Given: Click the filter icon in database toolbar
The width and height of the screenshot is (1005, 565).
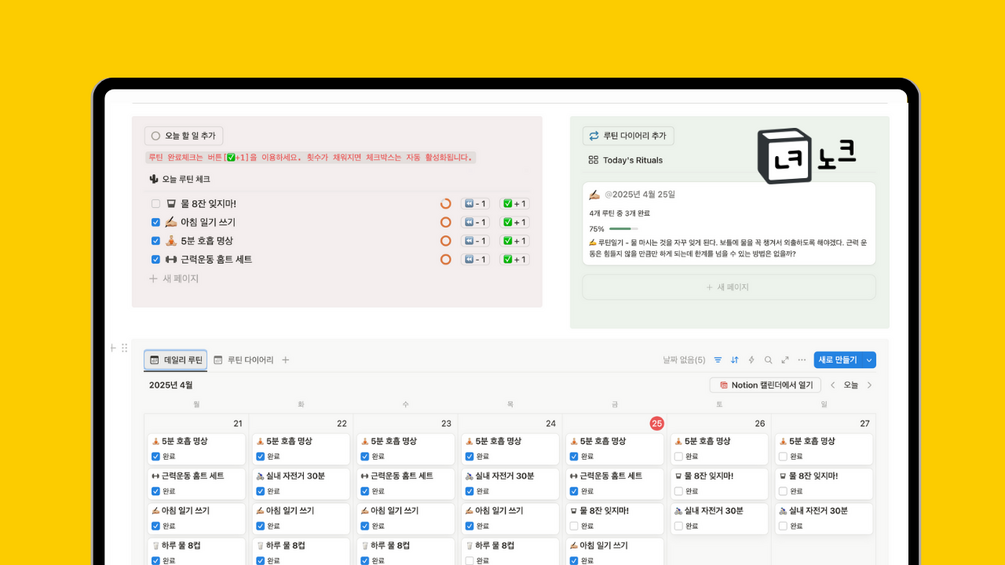Looking at the screenshot, I should coord(718,360).
